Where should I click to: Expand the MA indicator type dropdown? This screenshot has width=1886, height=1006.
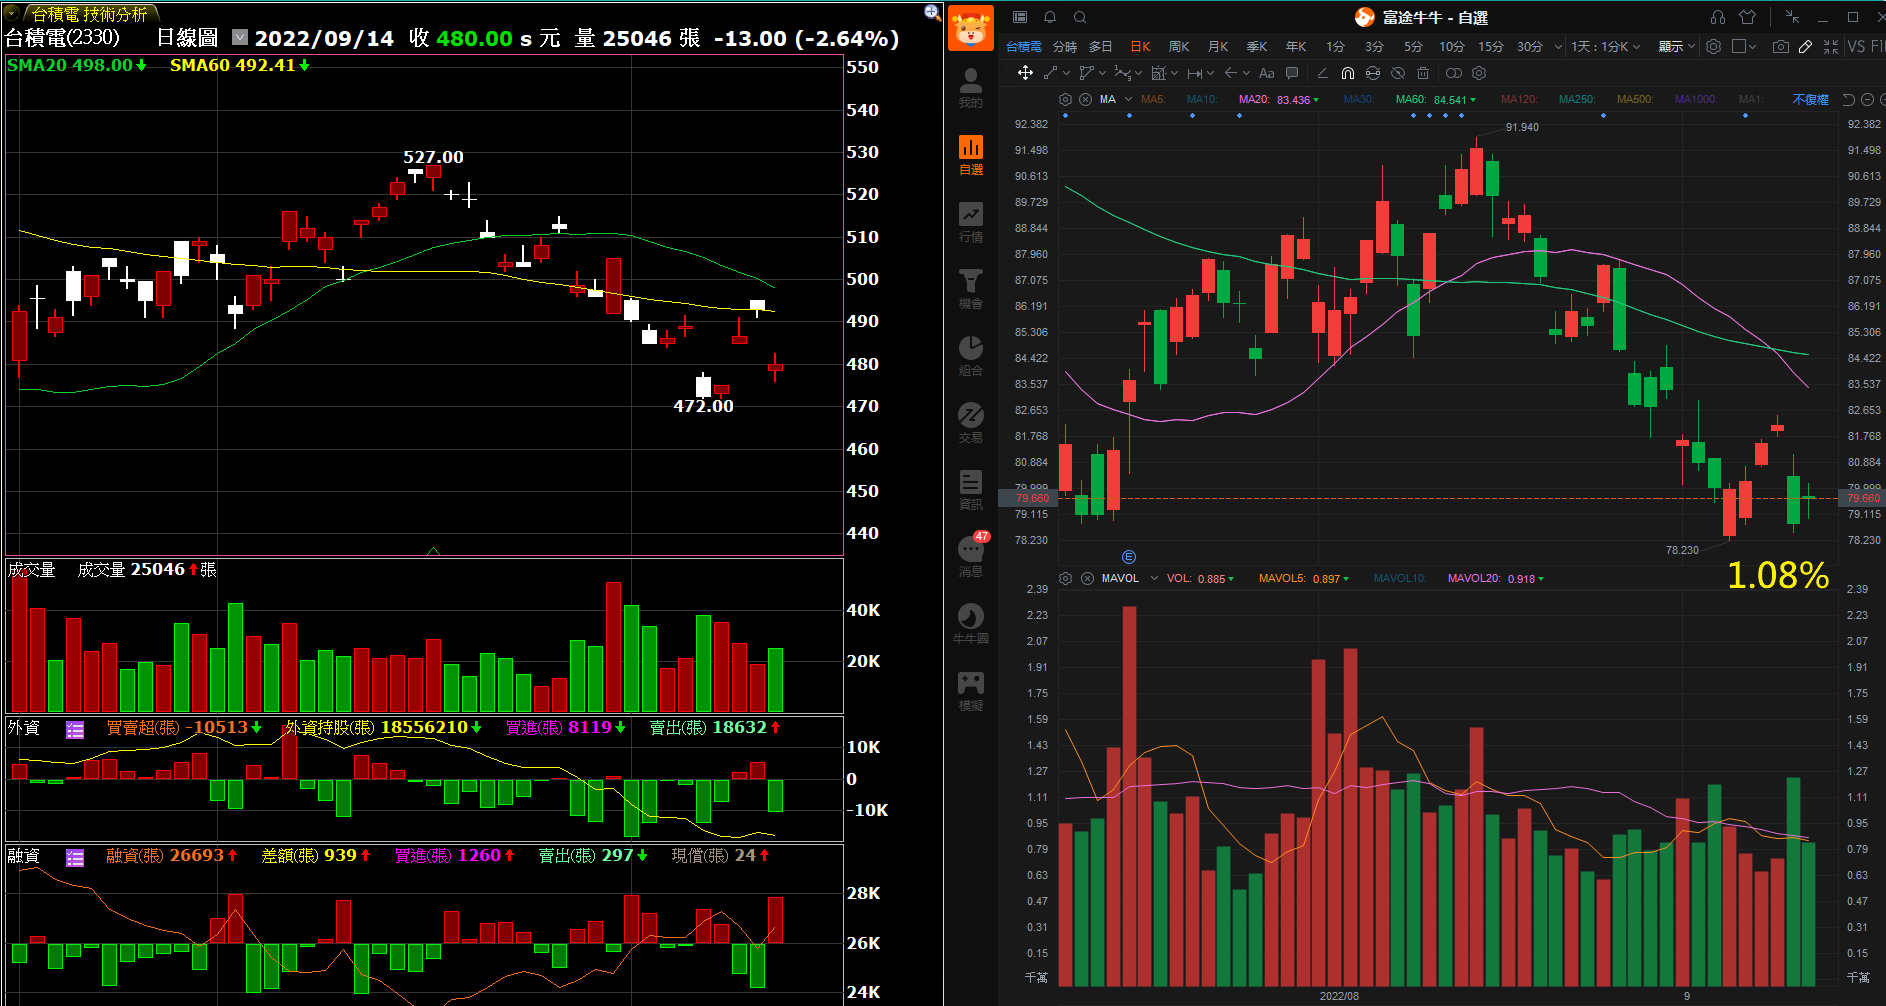tap(1128, 99)
